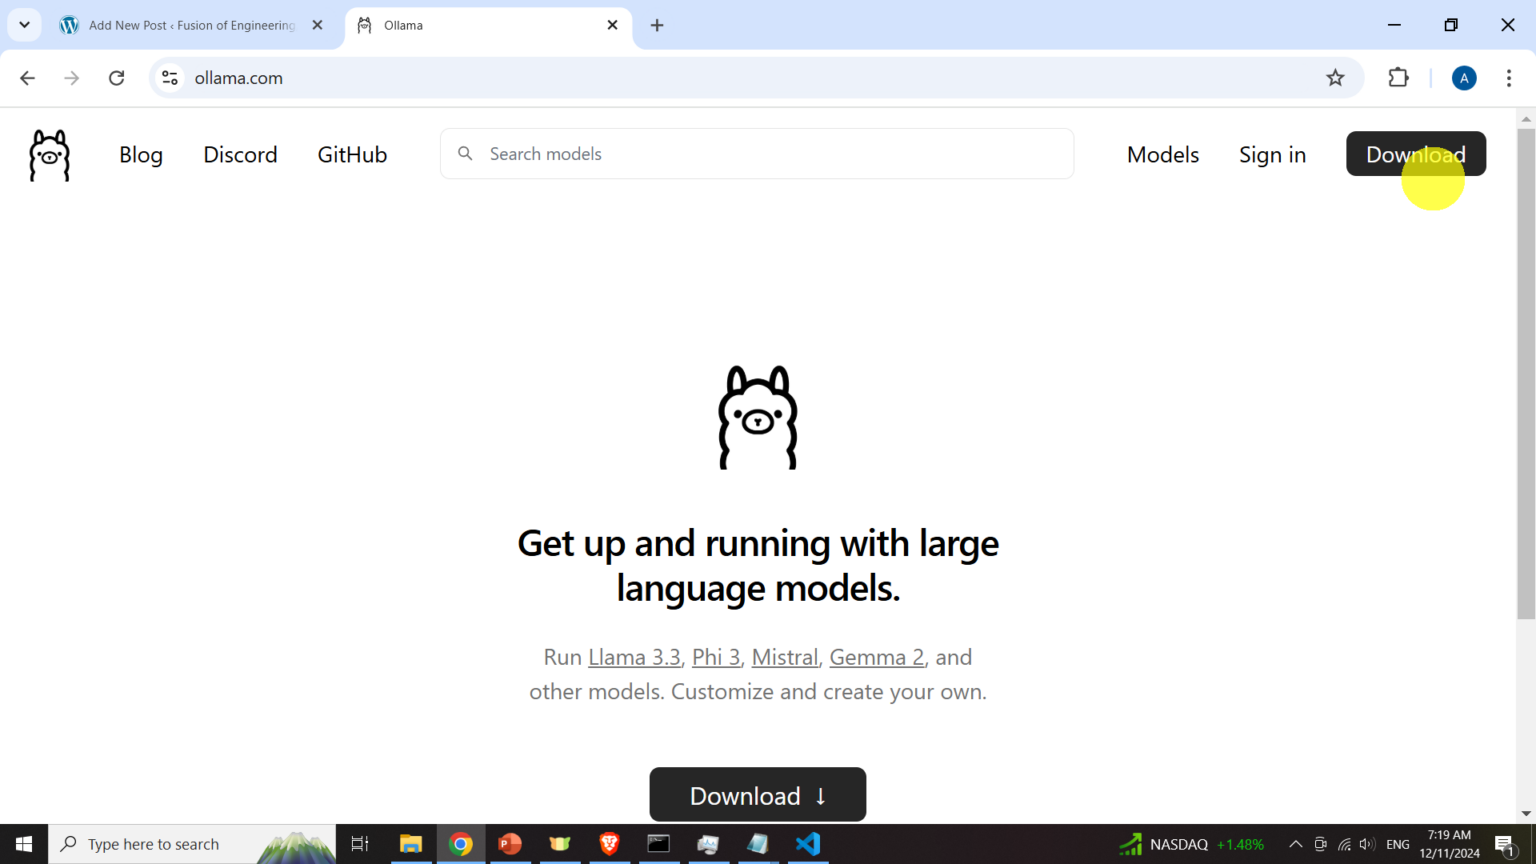The image size is (1536, 864).
Task: Open the Chrome three-dot menu
Action: [x=1509, y=78]
